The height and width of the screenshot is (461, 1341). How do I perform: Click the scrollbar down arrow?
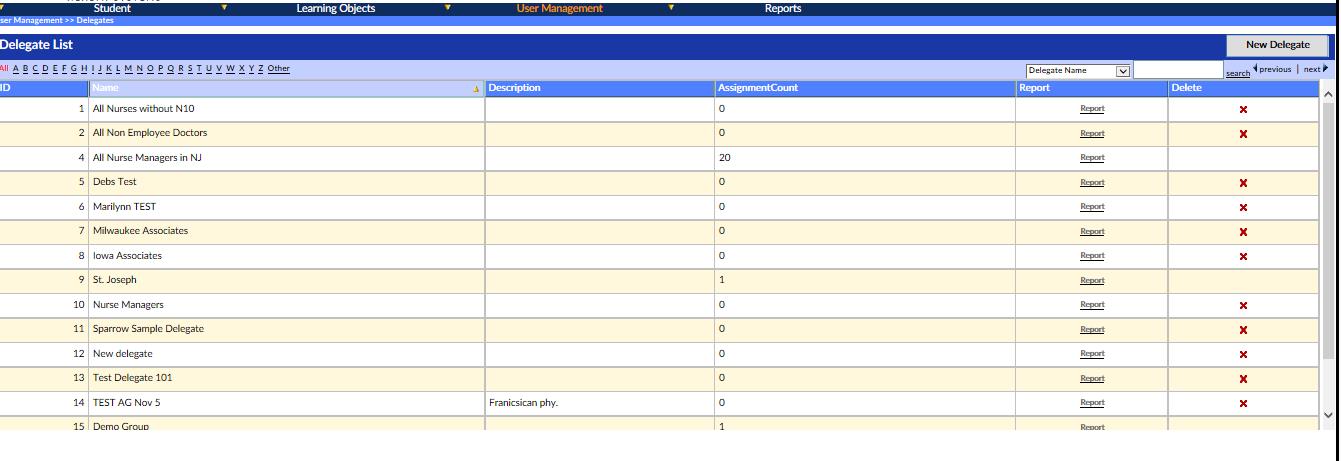coord(1328,413)
